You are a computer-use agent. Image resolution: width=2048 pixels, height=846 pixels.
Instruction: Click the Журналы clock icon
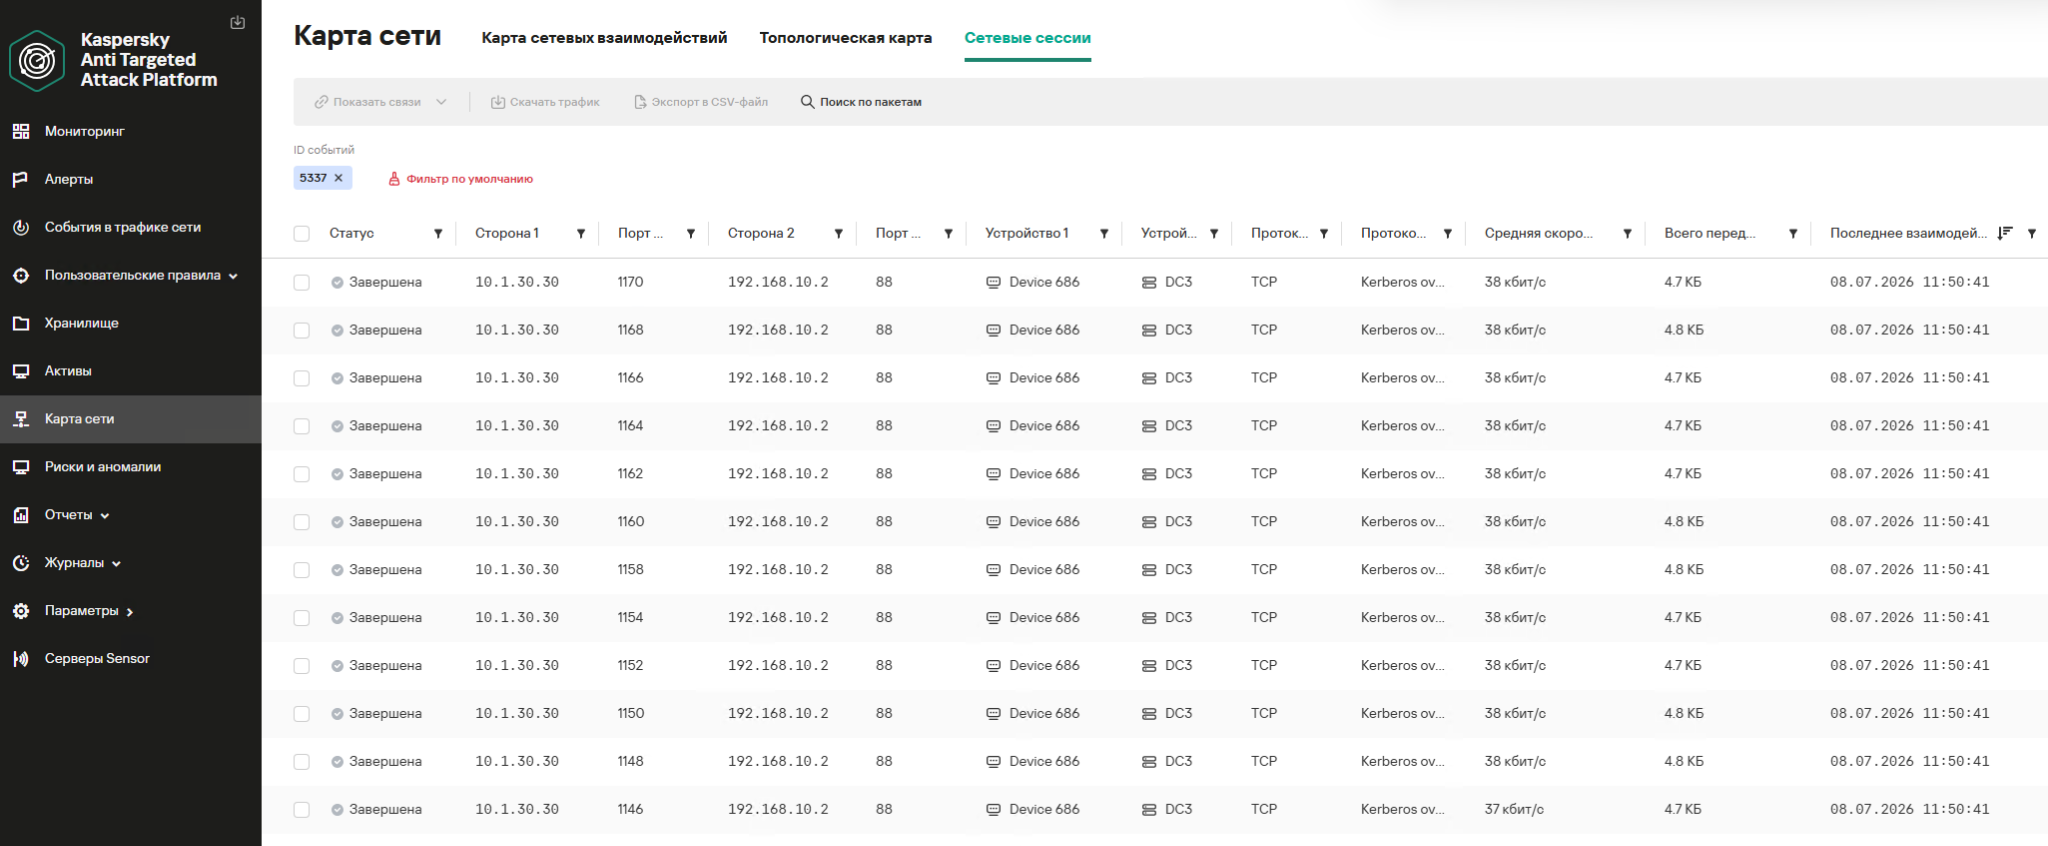(21, 563)
